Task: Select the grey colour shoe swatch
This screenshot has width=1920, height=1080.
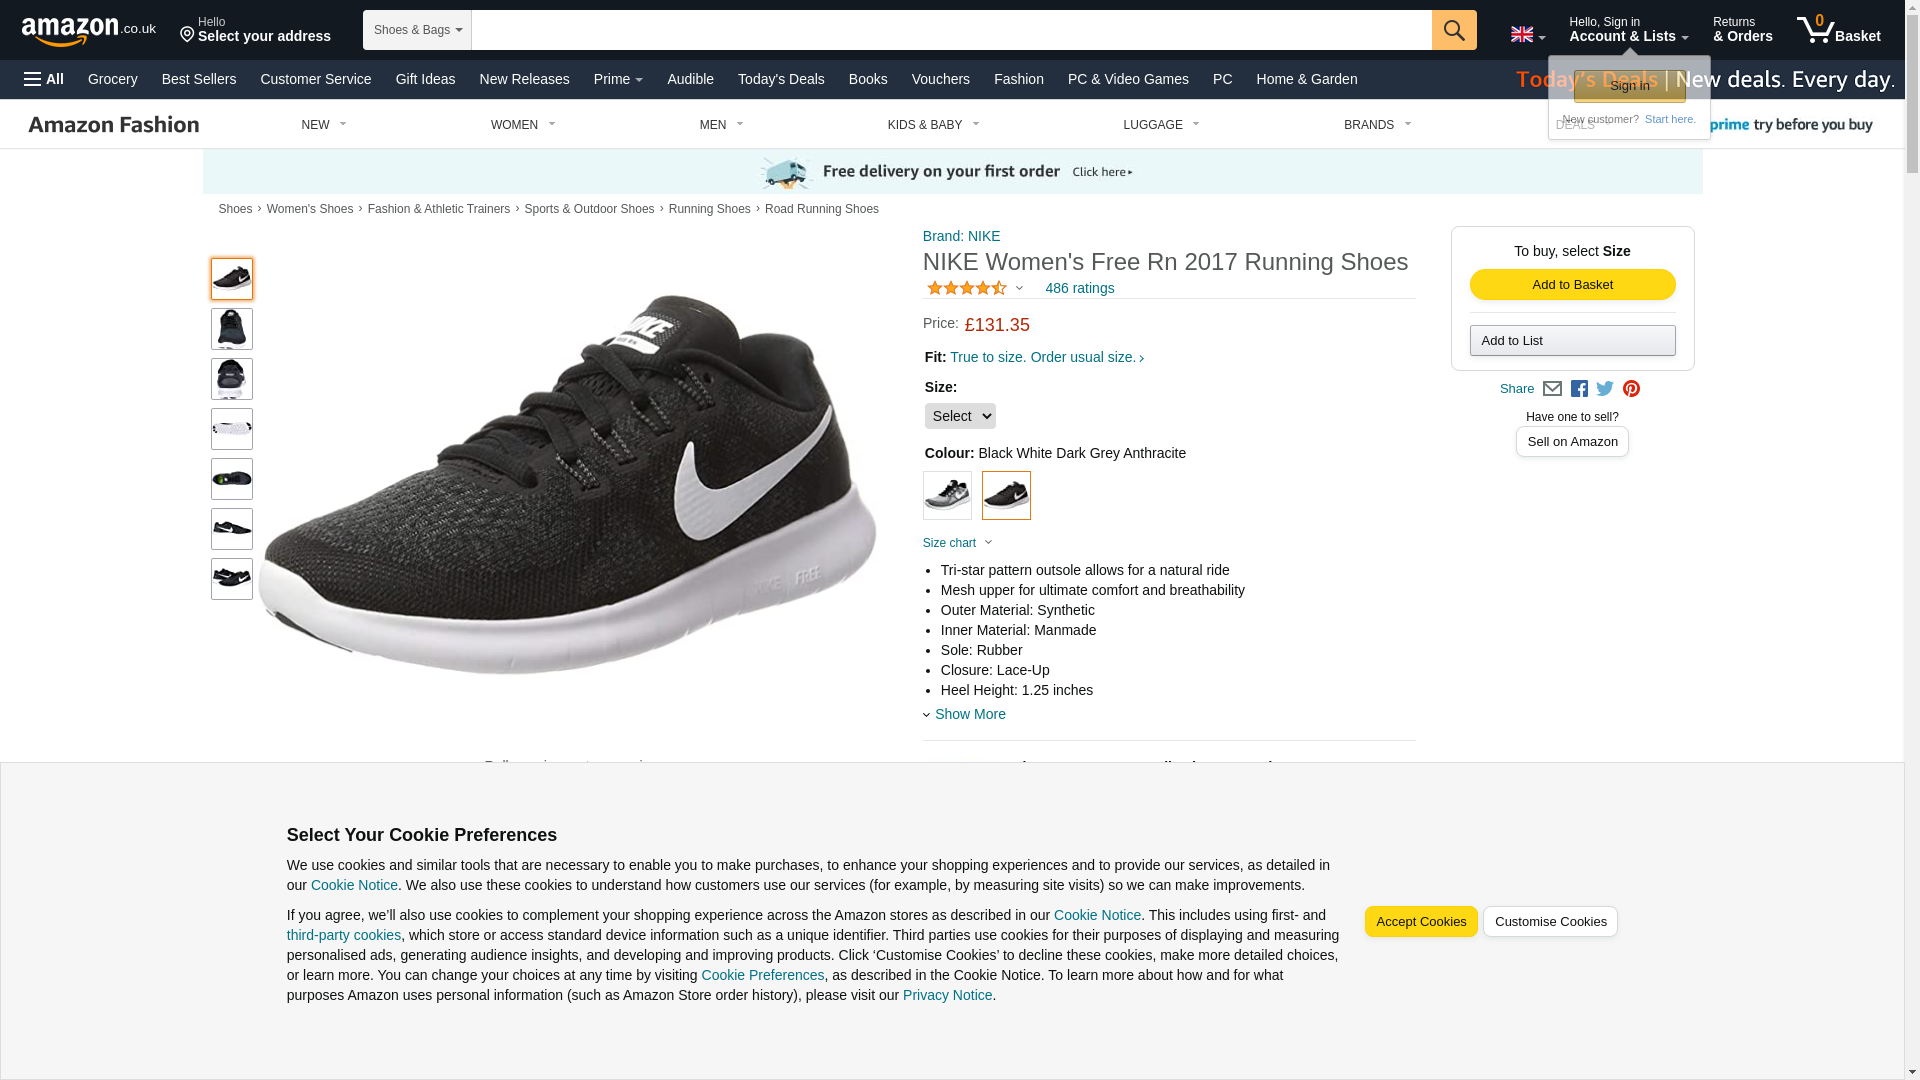Action: coord(947,495)
